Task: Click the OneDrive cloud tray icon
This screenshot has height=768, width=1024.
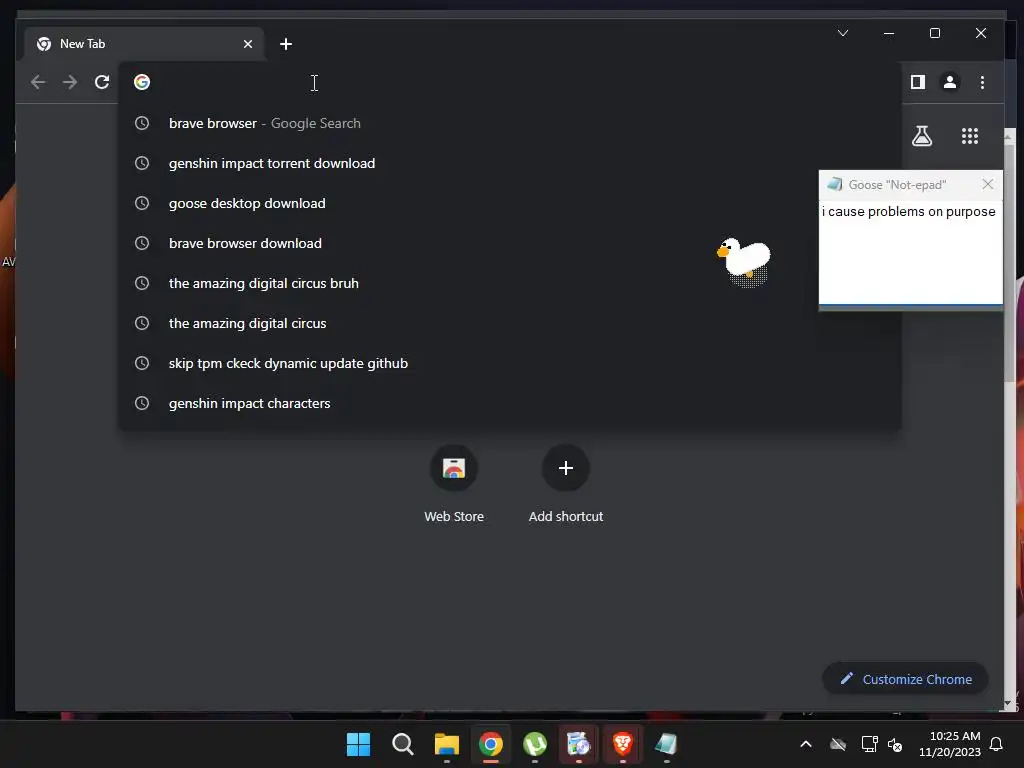Action: [x=838, y=744]
